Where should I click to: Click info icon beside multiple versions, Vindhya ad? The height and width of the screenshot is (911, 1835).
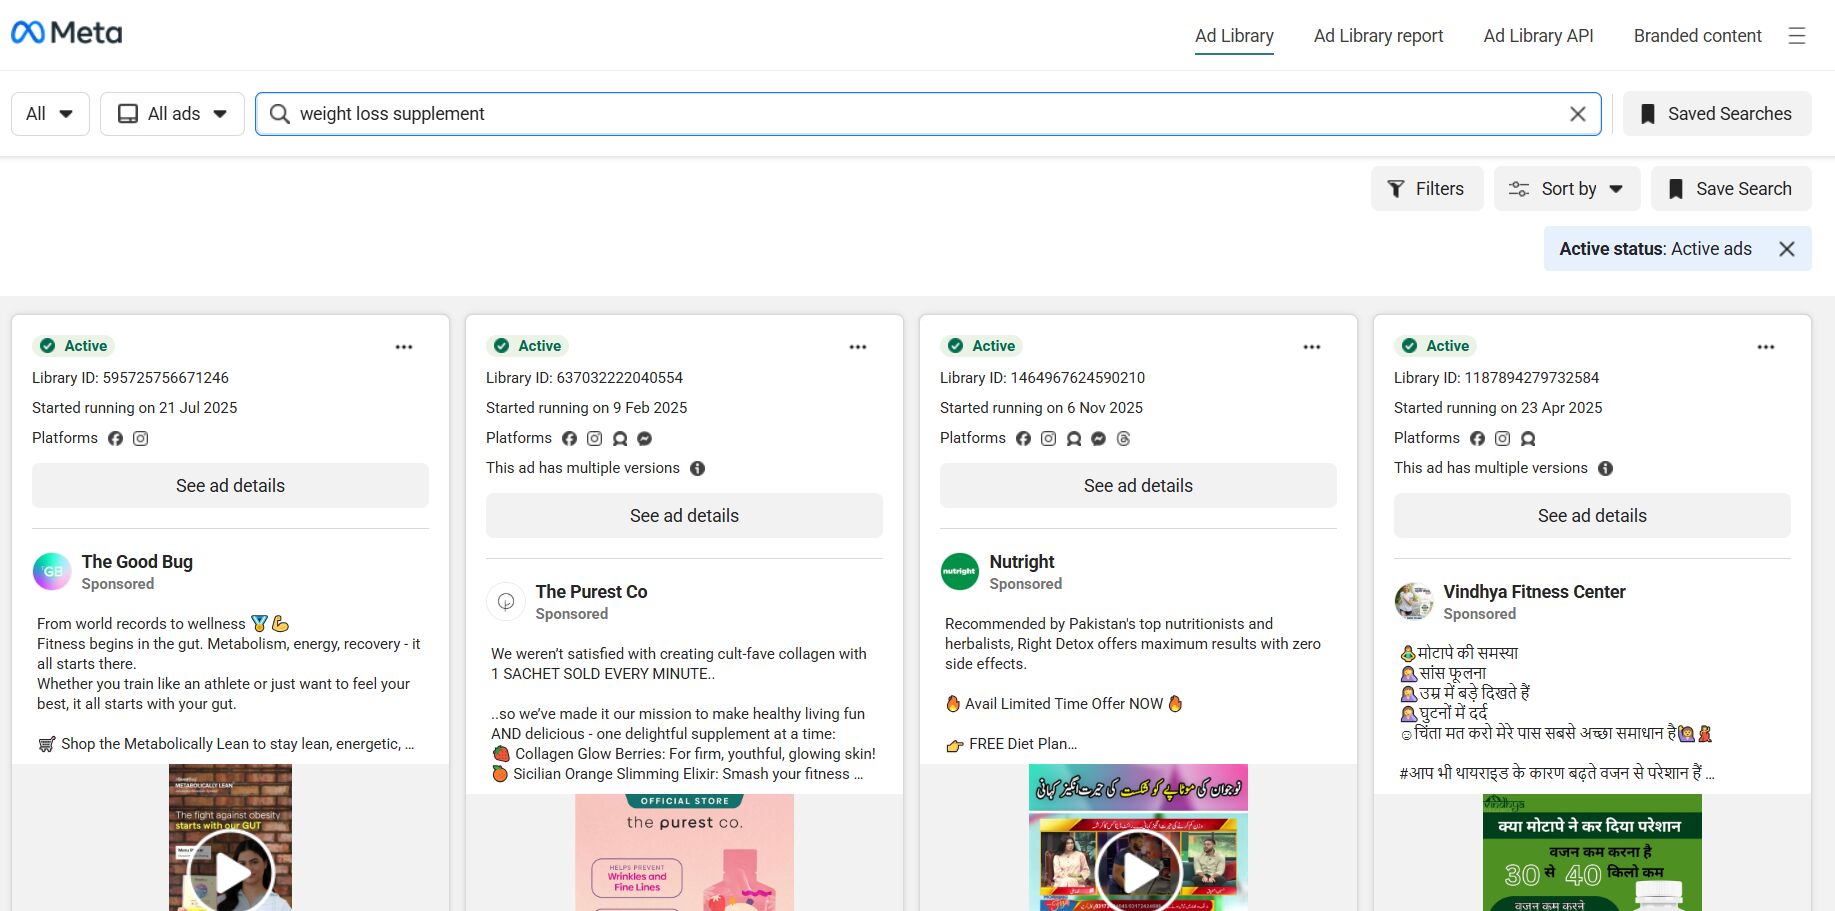1606,468
